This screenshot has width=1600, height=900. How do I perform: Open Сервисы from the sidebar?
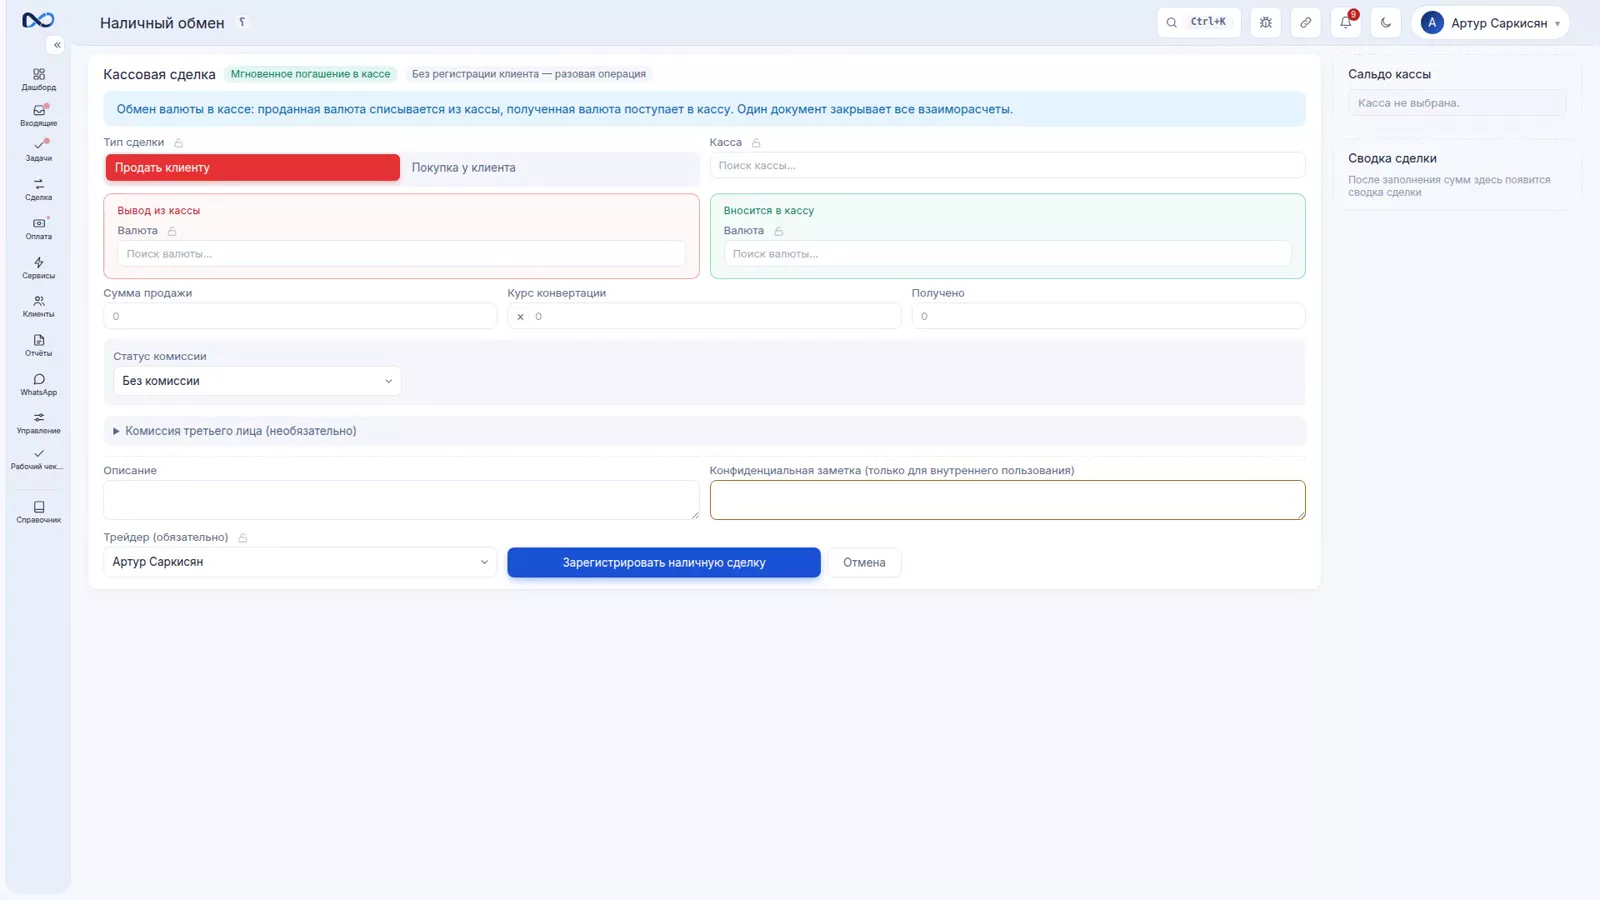pos(38,267)
